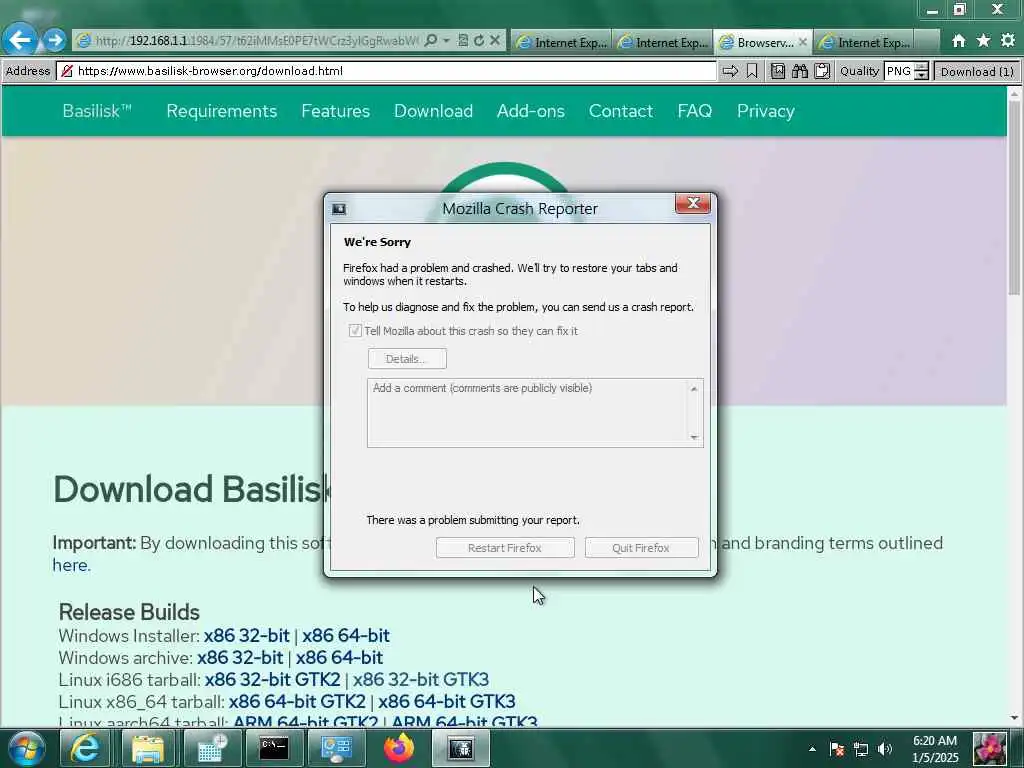Open IE Tools gear menu
1024x768 pixels.
click(1008, 40)
